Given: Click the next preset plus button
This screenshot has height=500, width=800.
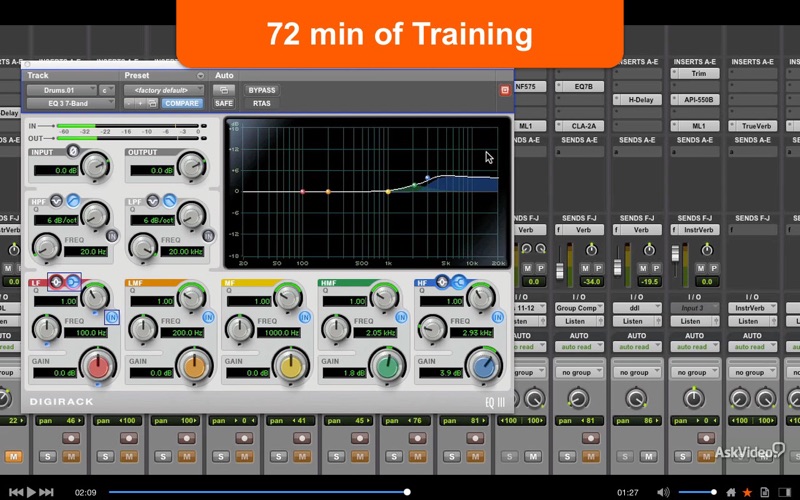Looking at the screenshot, I should tap(140, 104).
